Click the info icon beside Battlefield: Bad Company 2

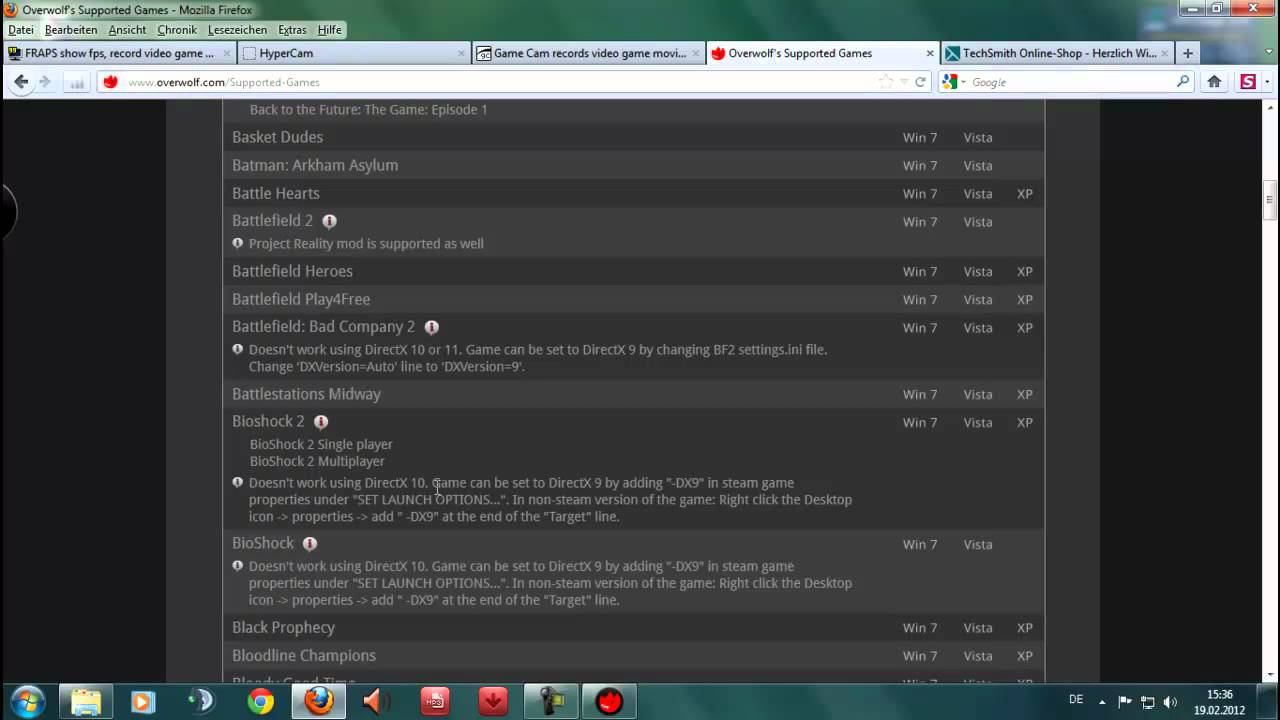click(431, 327)
